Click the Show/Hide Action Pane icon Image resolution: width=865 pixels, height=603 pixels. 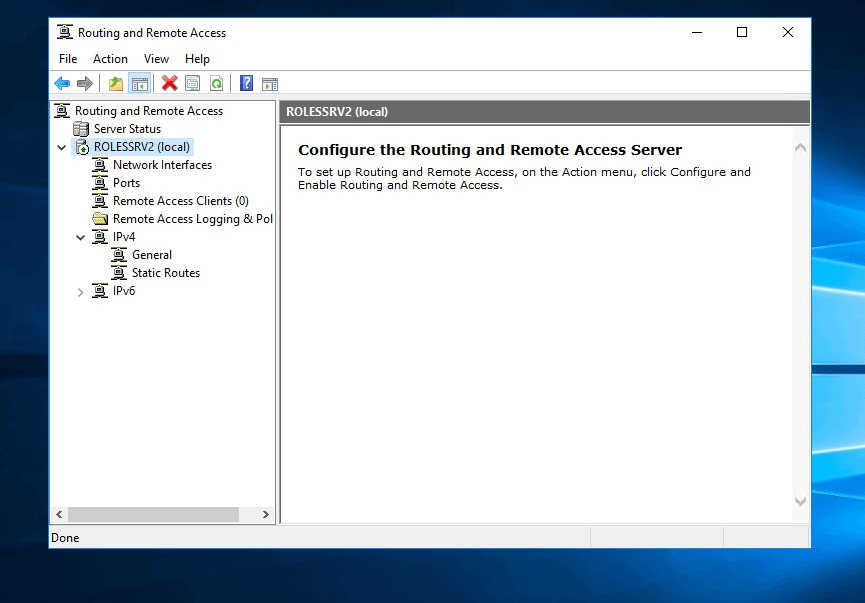270,83
